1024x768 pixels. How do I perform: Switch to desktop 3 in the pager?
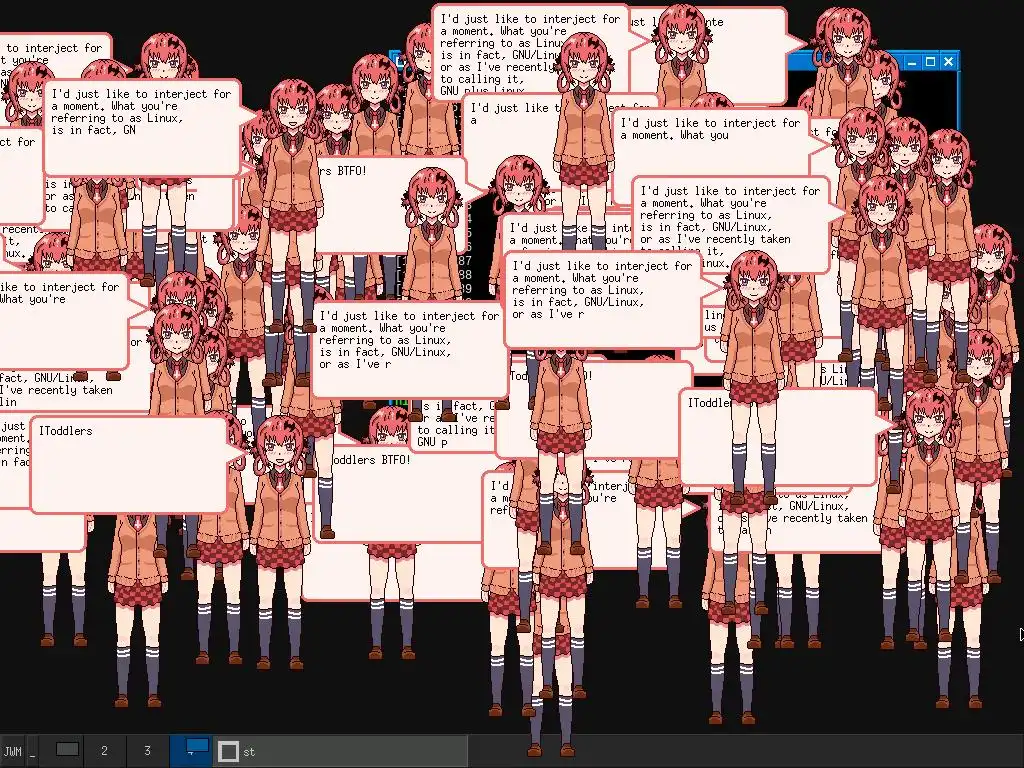[148, 751]
